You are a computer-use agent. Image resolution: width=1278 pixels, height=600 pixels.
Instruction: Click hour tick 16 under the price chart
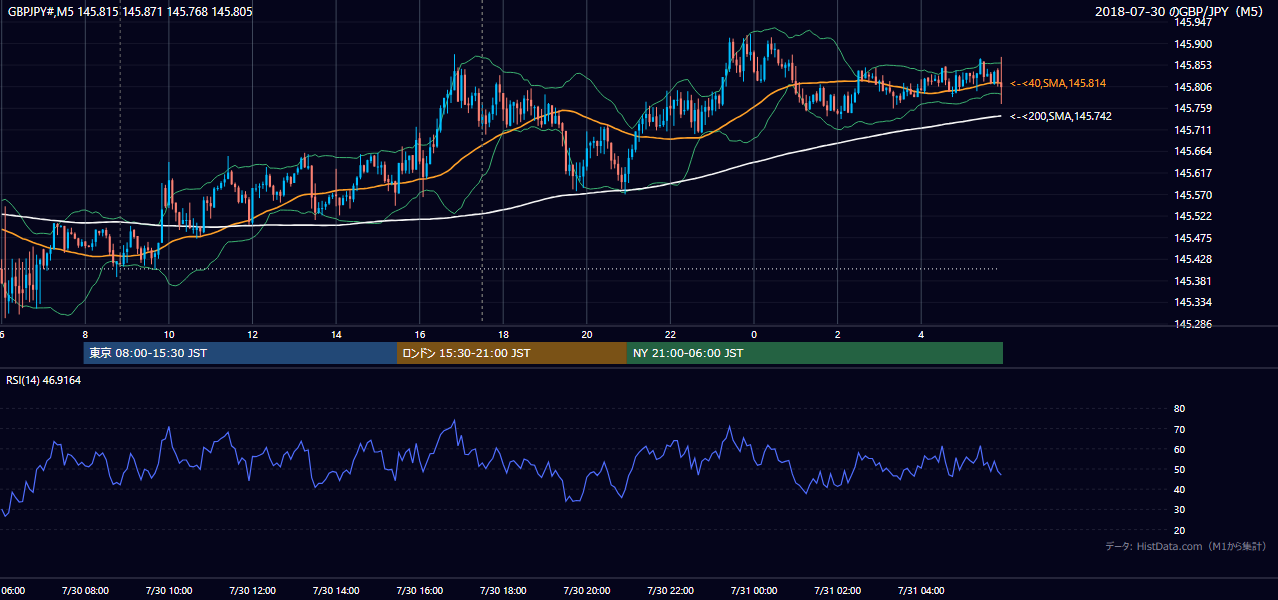tap(420, 334)
